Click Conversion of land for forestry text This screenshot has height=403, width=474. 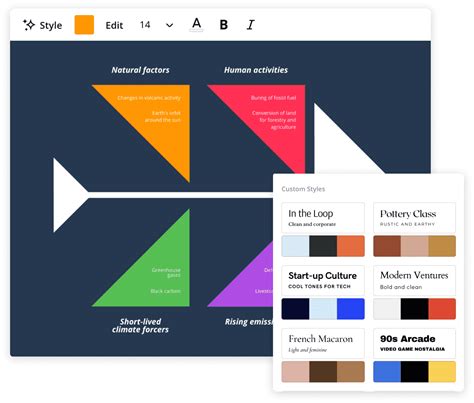pos(274,120)
